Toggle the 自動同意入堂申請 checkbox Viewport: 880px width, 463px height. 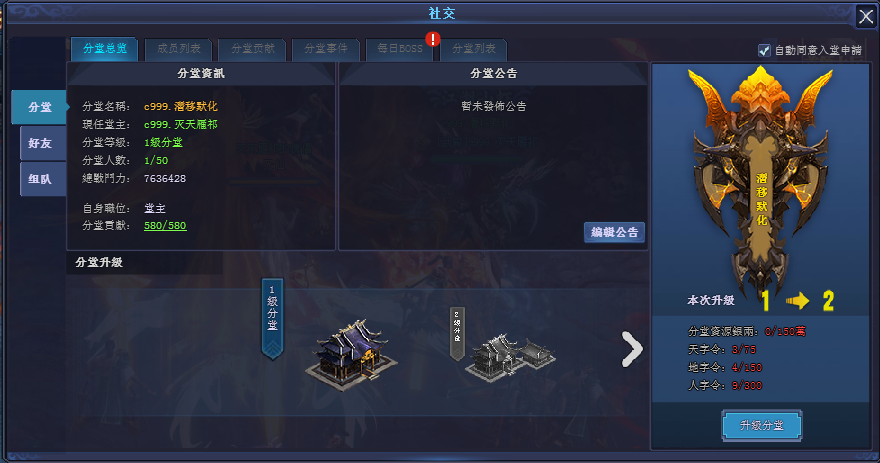[764, 51]
